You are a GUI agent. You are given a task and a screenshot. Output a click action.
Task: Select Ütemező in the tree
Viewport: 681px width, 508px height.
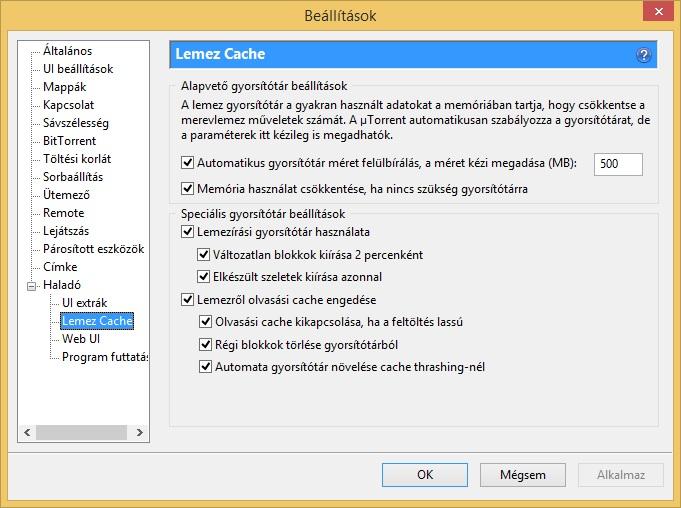tap(66, 195)
